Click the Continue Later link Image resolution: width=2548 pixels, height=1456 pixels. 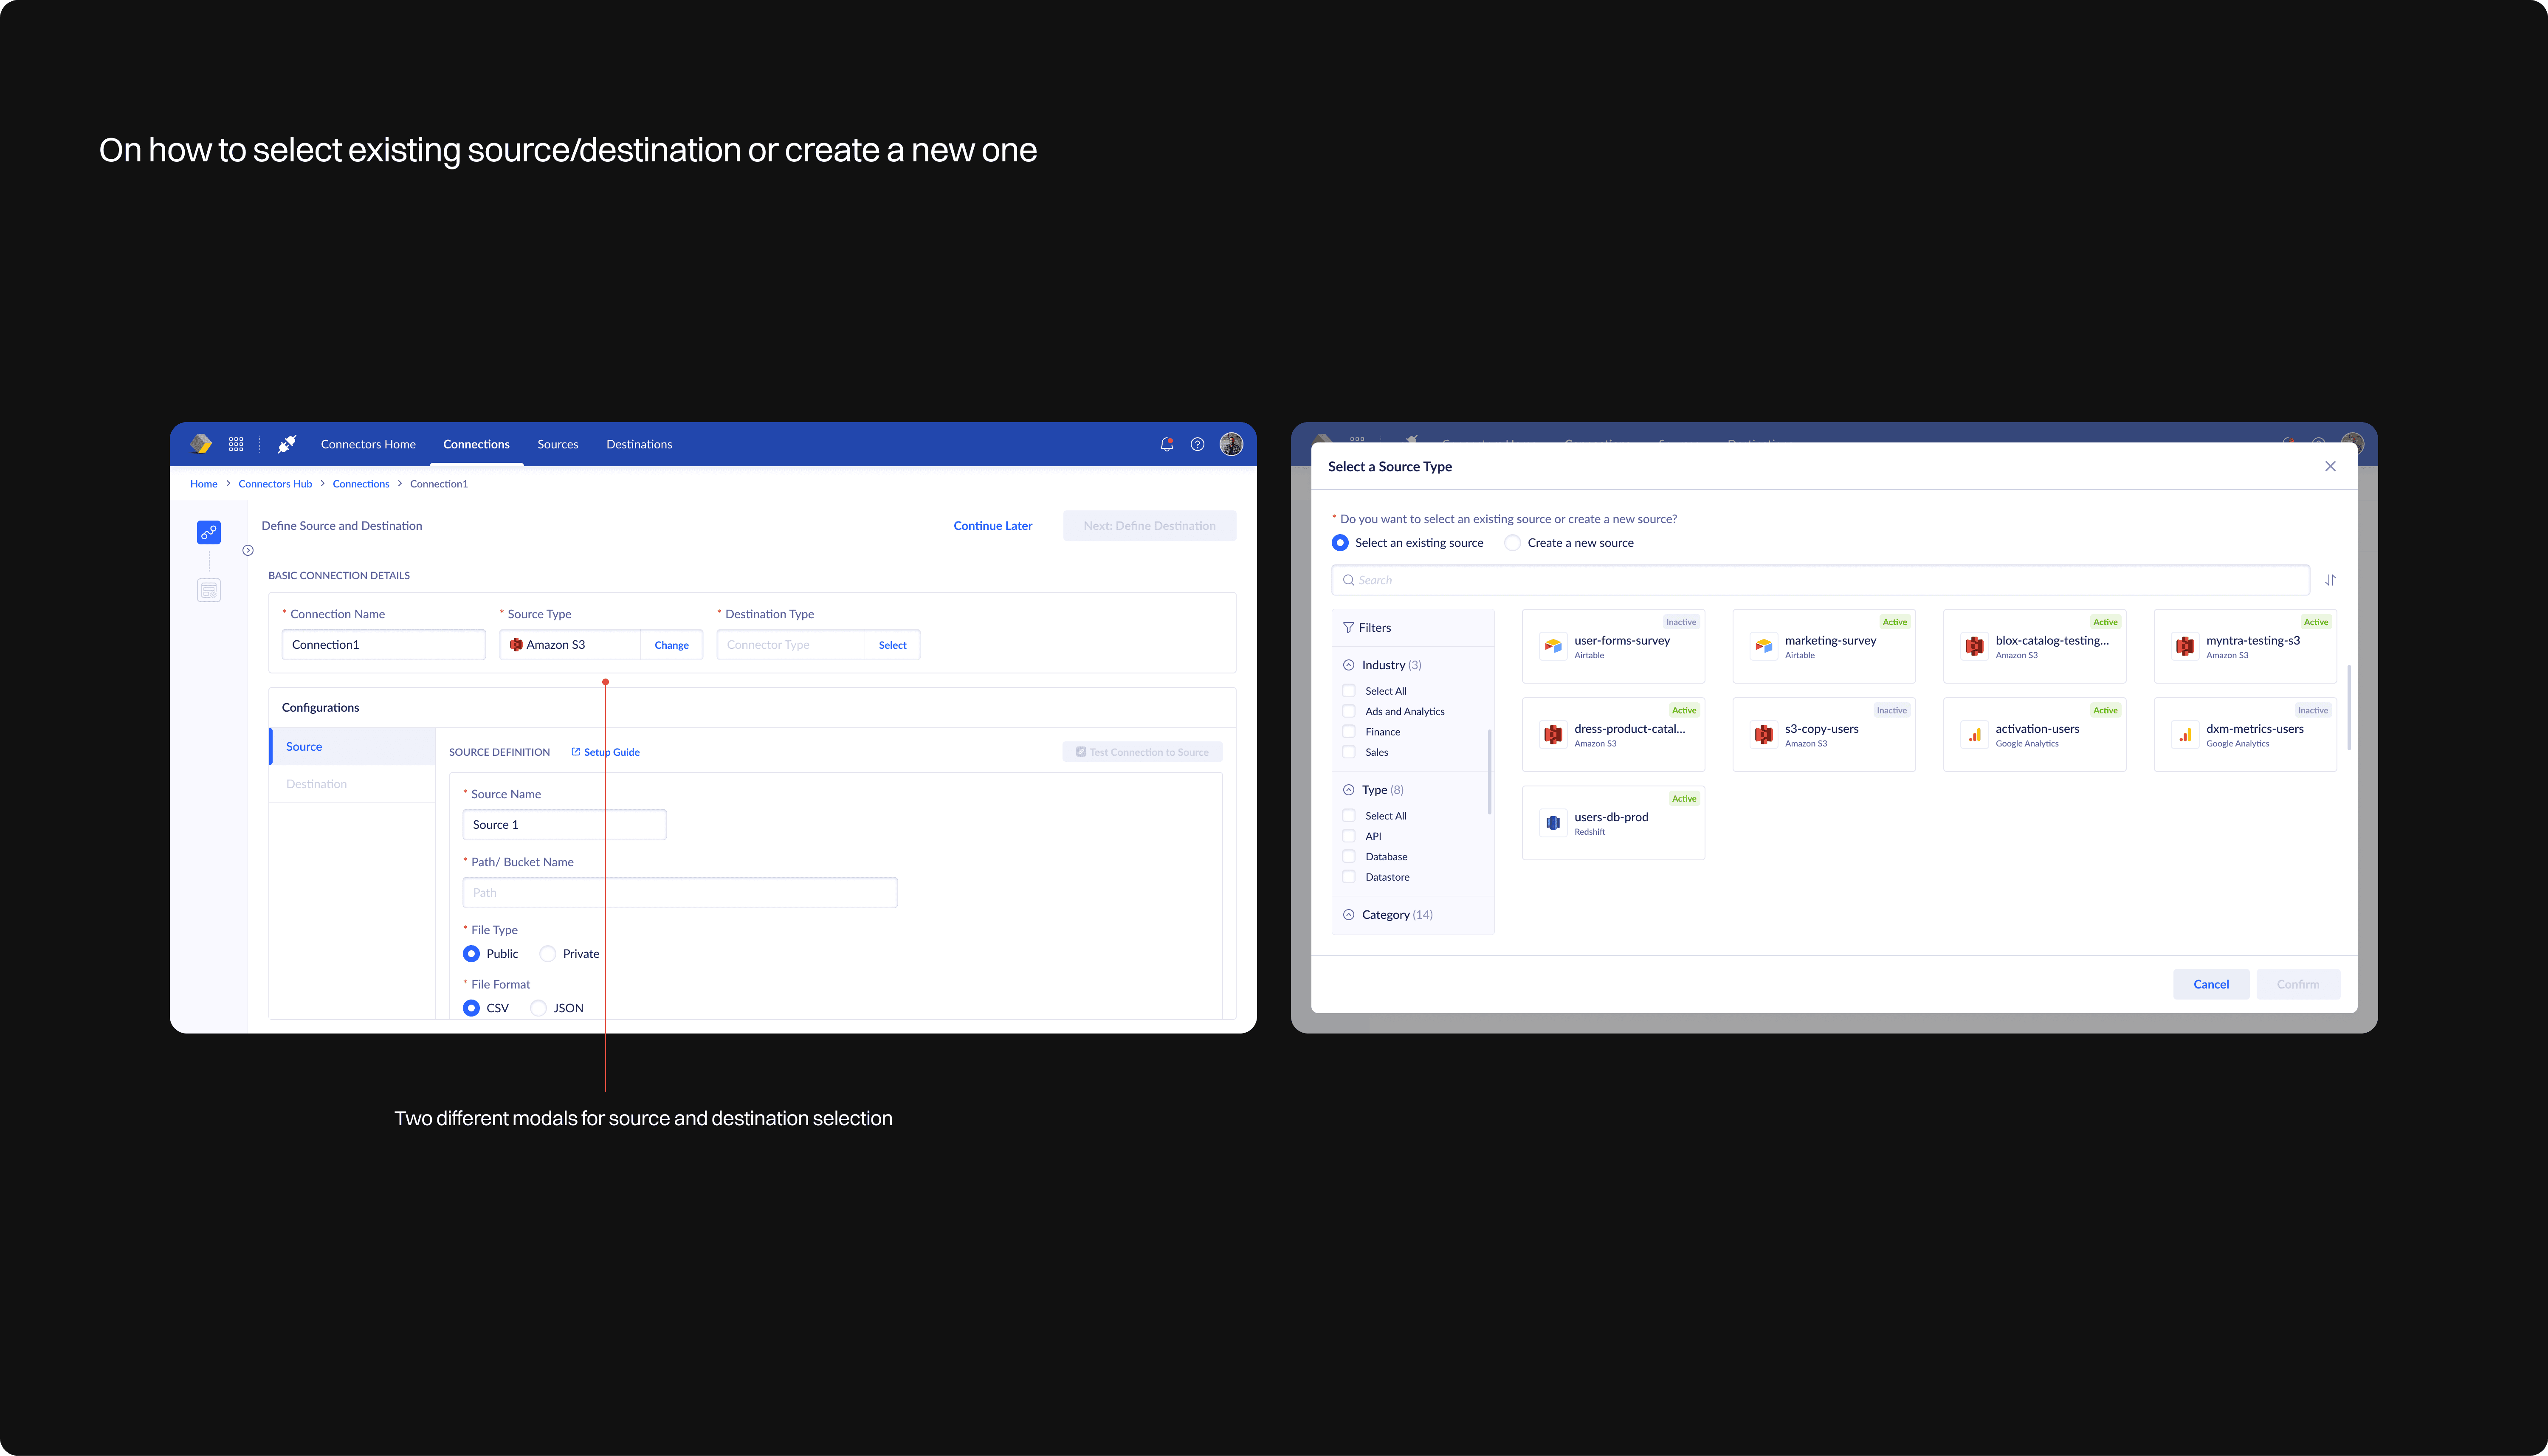[992, 526]
